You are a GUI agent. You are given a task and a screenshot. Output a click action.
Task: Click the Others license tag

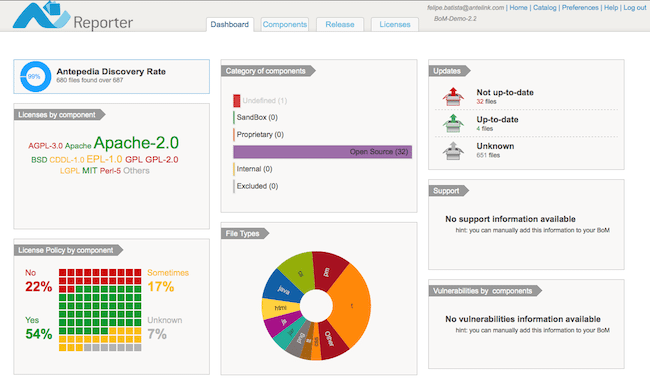coord(136,171)
